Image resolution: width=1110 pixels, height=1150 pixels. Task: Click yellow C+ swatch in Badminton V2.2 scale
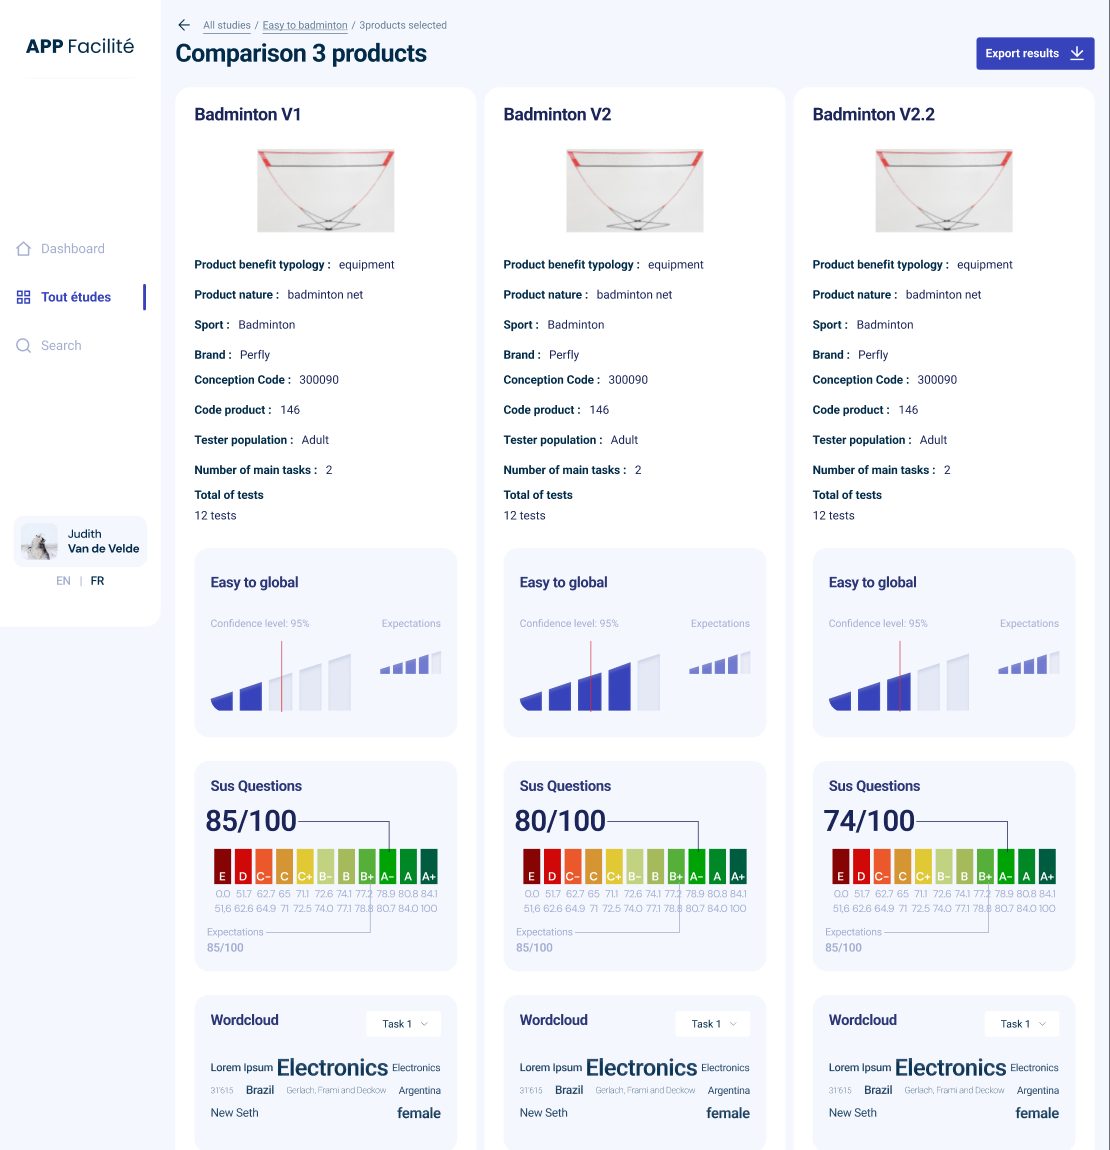923,866
